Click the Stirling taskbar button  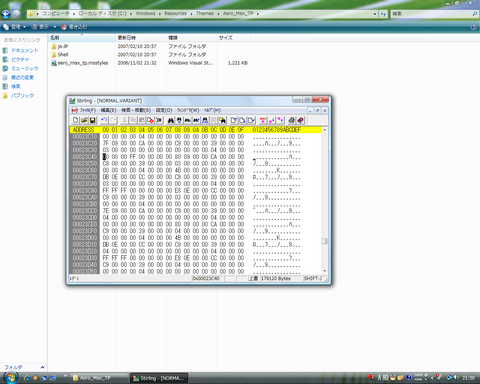pyautogui.click(x=159, y=378)
